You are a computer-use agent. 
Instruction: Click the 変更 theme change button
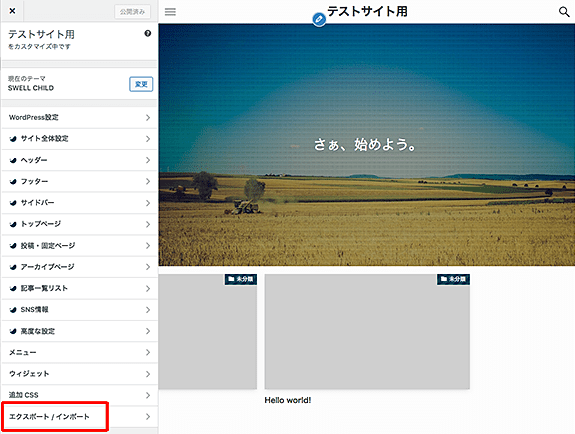pos(141,84)
